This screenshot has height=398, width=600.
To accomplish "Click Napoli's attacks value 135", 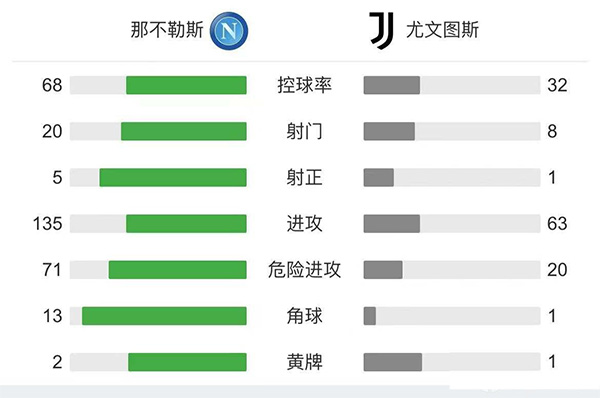I will tap(47, 223).
